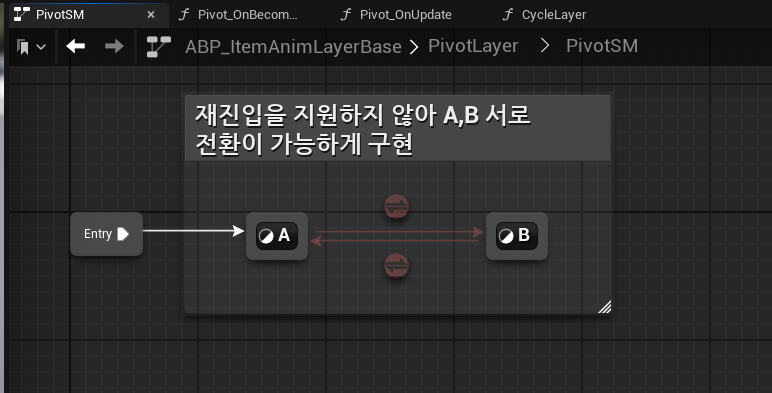The image size is (772, 393).
Task: Select the Entry node
Action: [x=106, y=234]
